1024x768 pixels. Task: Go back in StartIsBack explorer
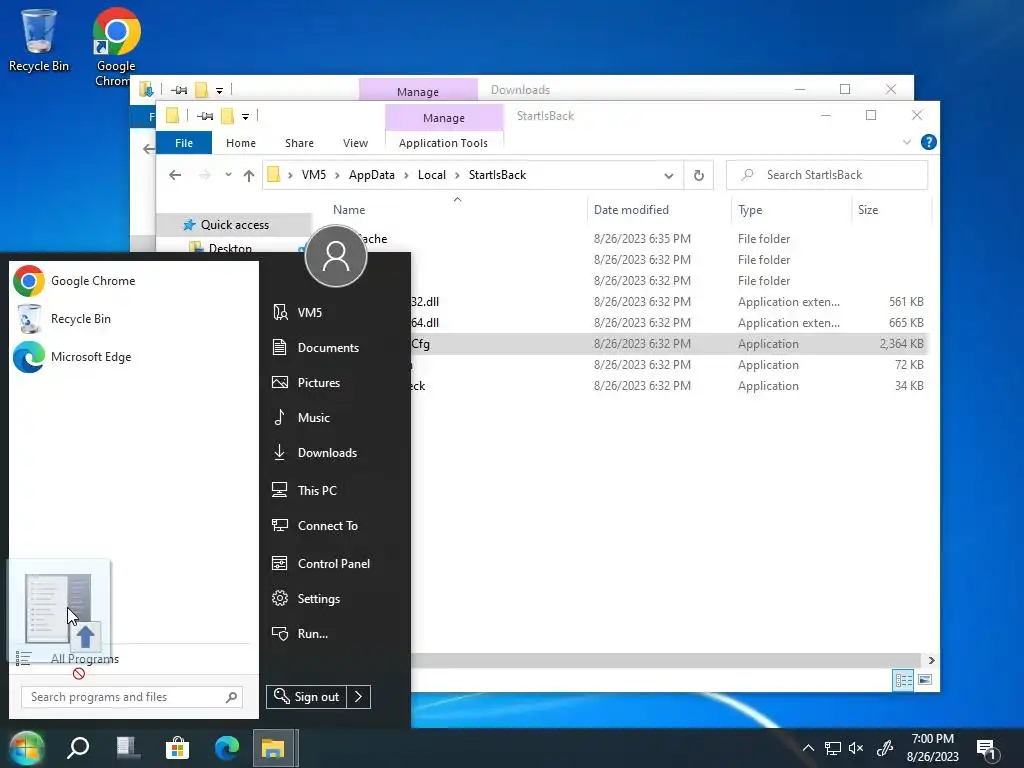tap(175, 175)
